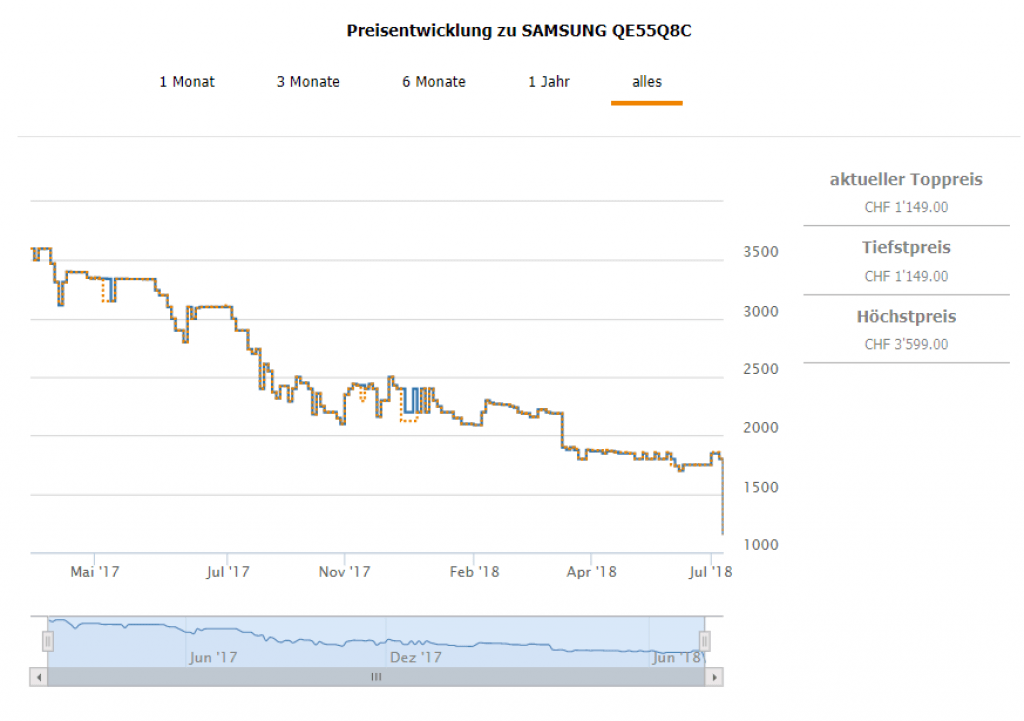Click the right scroll arrow of navigator
This screenshot has width=1024, height=721.
click(x=714, y=677)
